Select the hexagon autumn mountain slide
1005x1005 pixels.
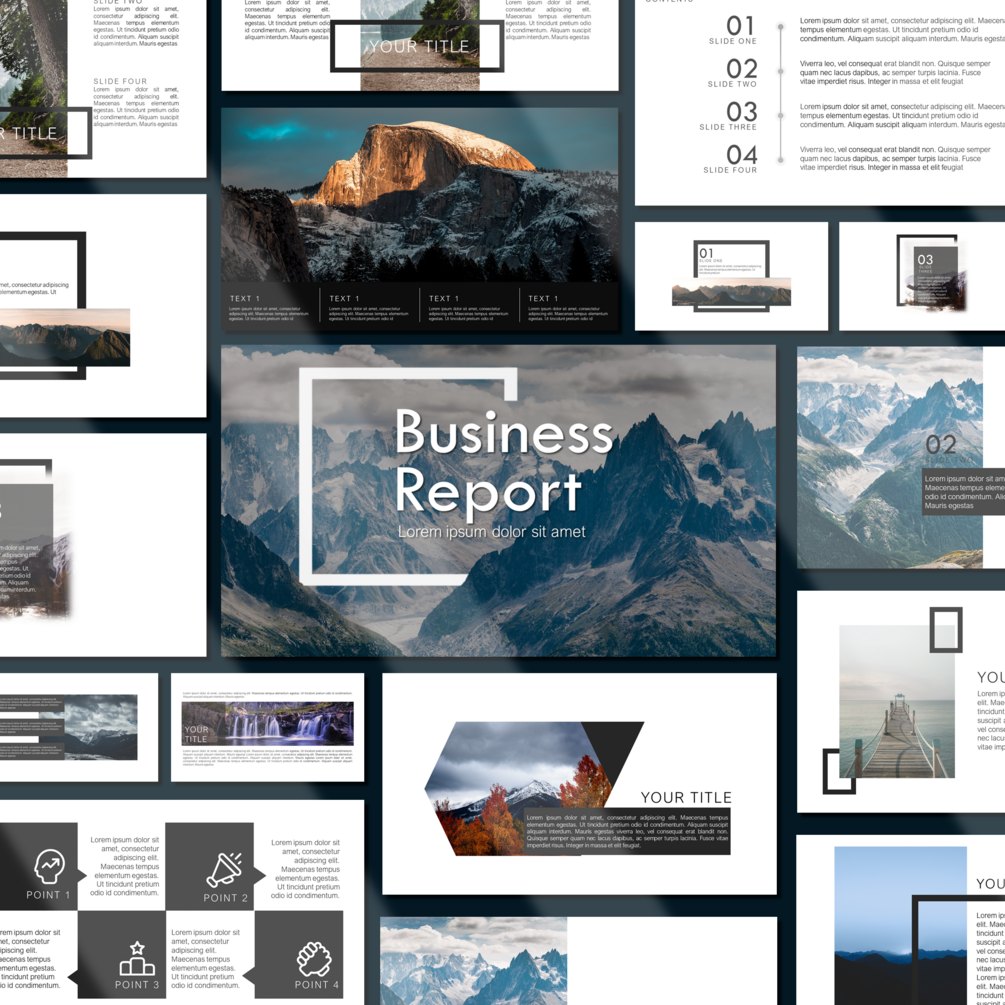coord(579,783)
